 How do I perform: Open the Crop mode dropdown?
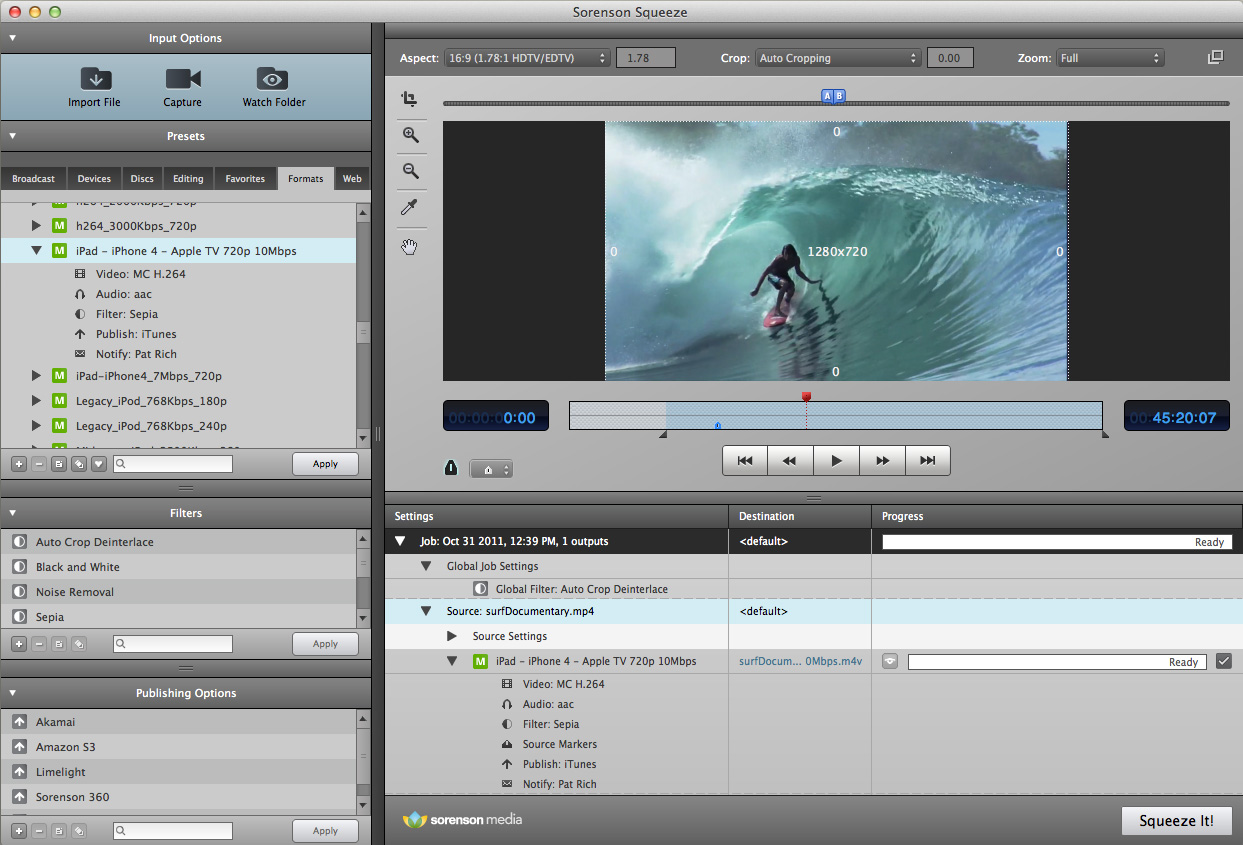point(838,58)
